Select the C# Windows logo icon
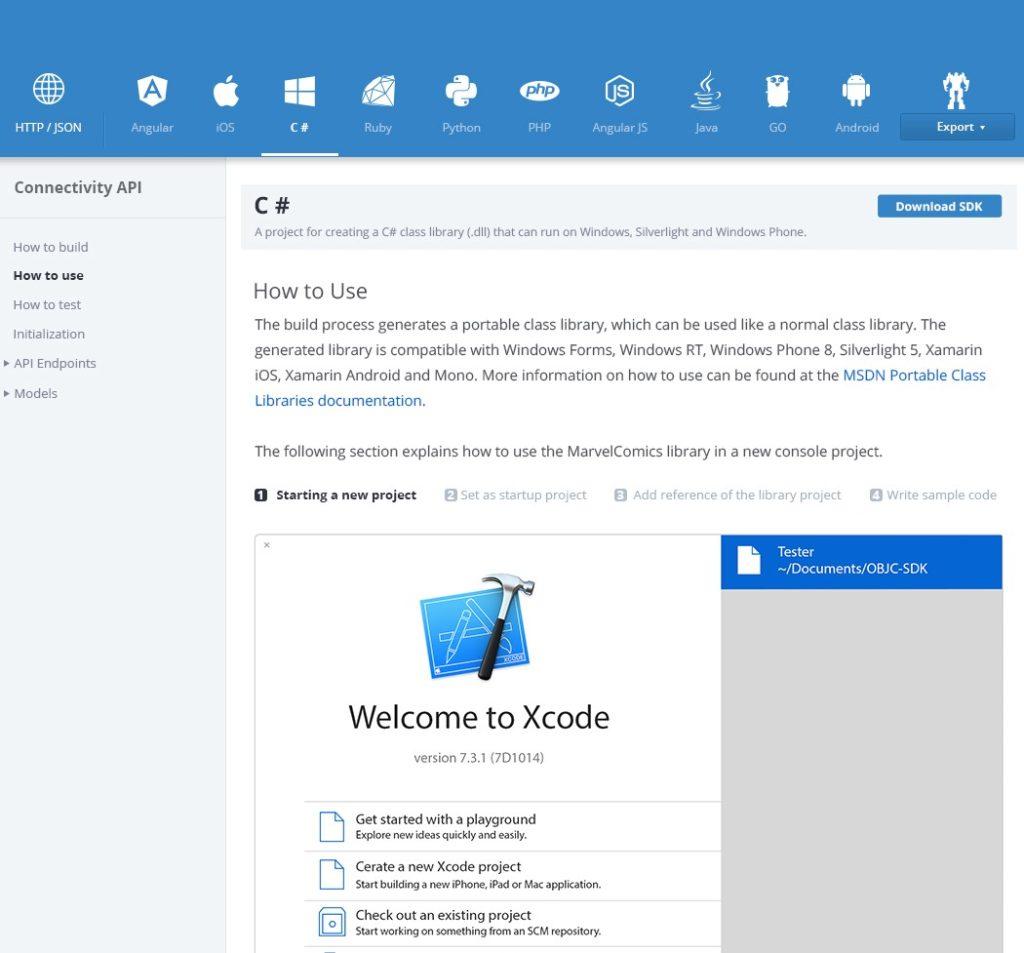Screen dimensions: 1024x953 pos(300,91)
